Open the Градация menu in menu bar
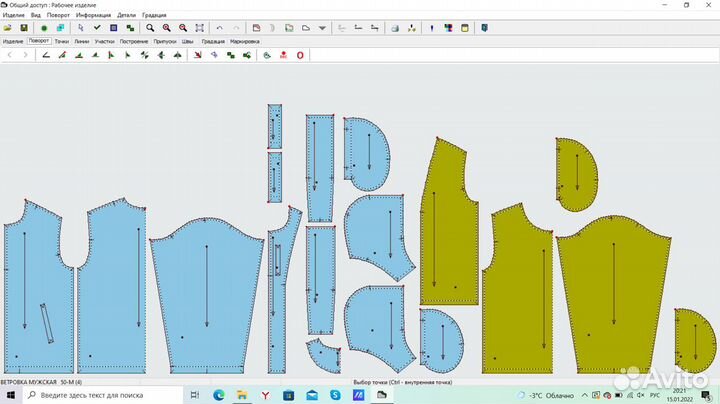 coord(154,15)
